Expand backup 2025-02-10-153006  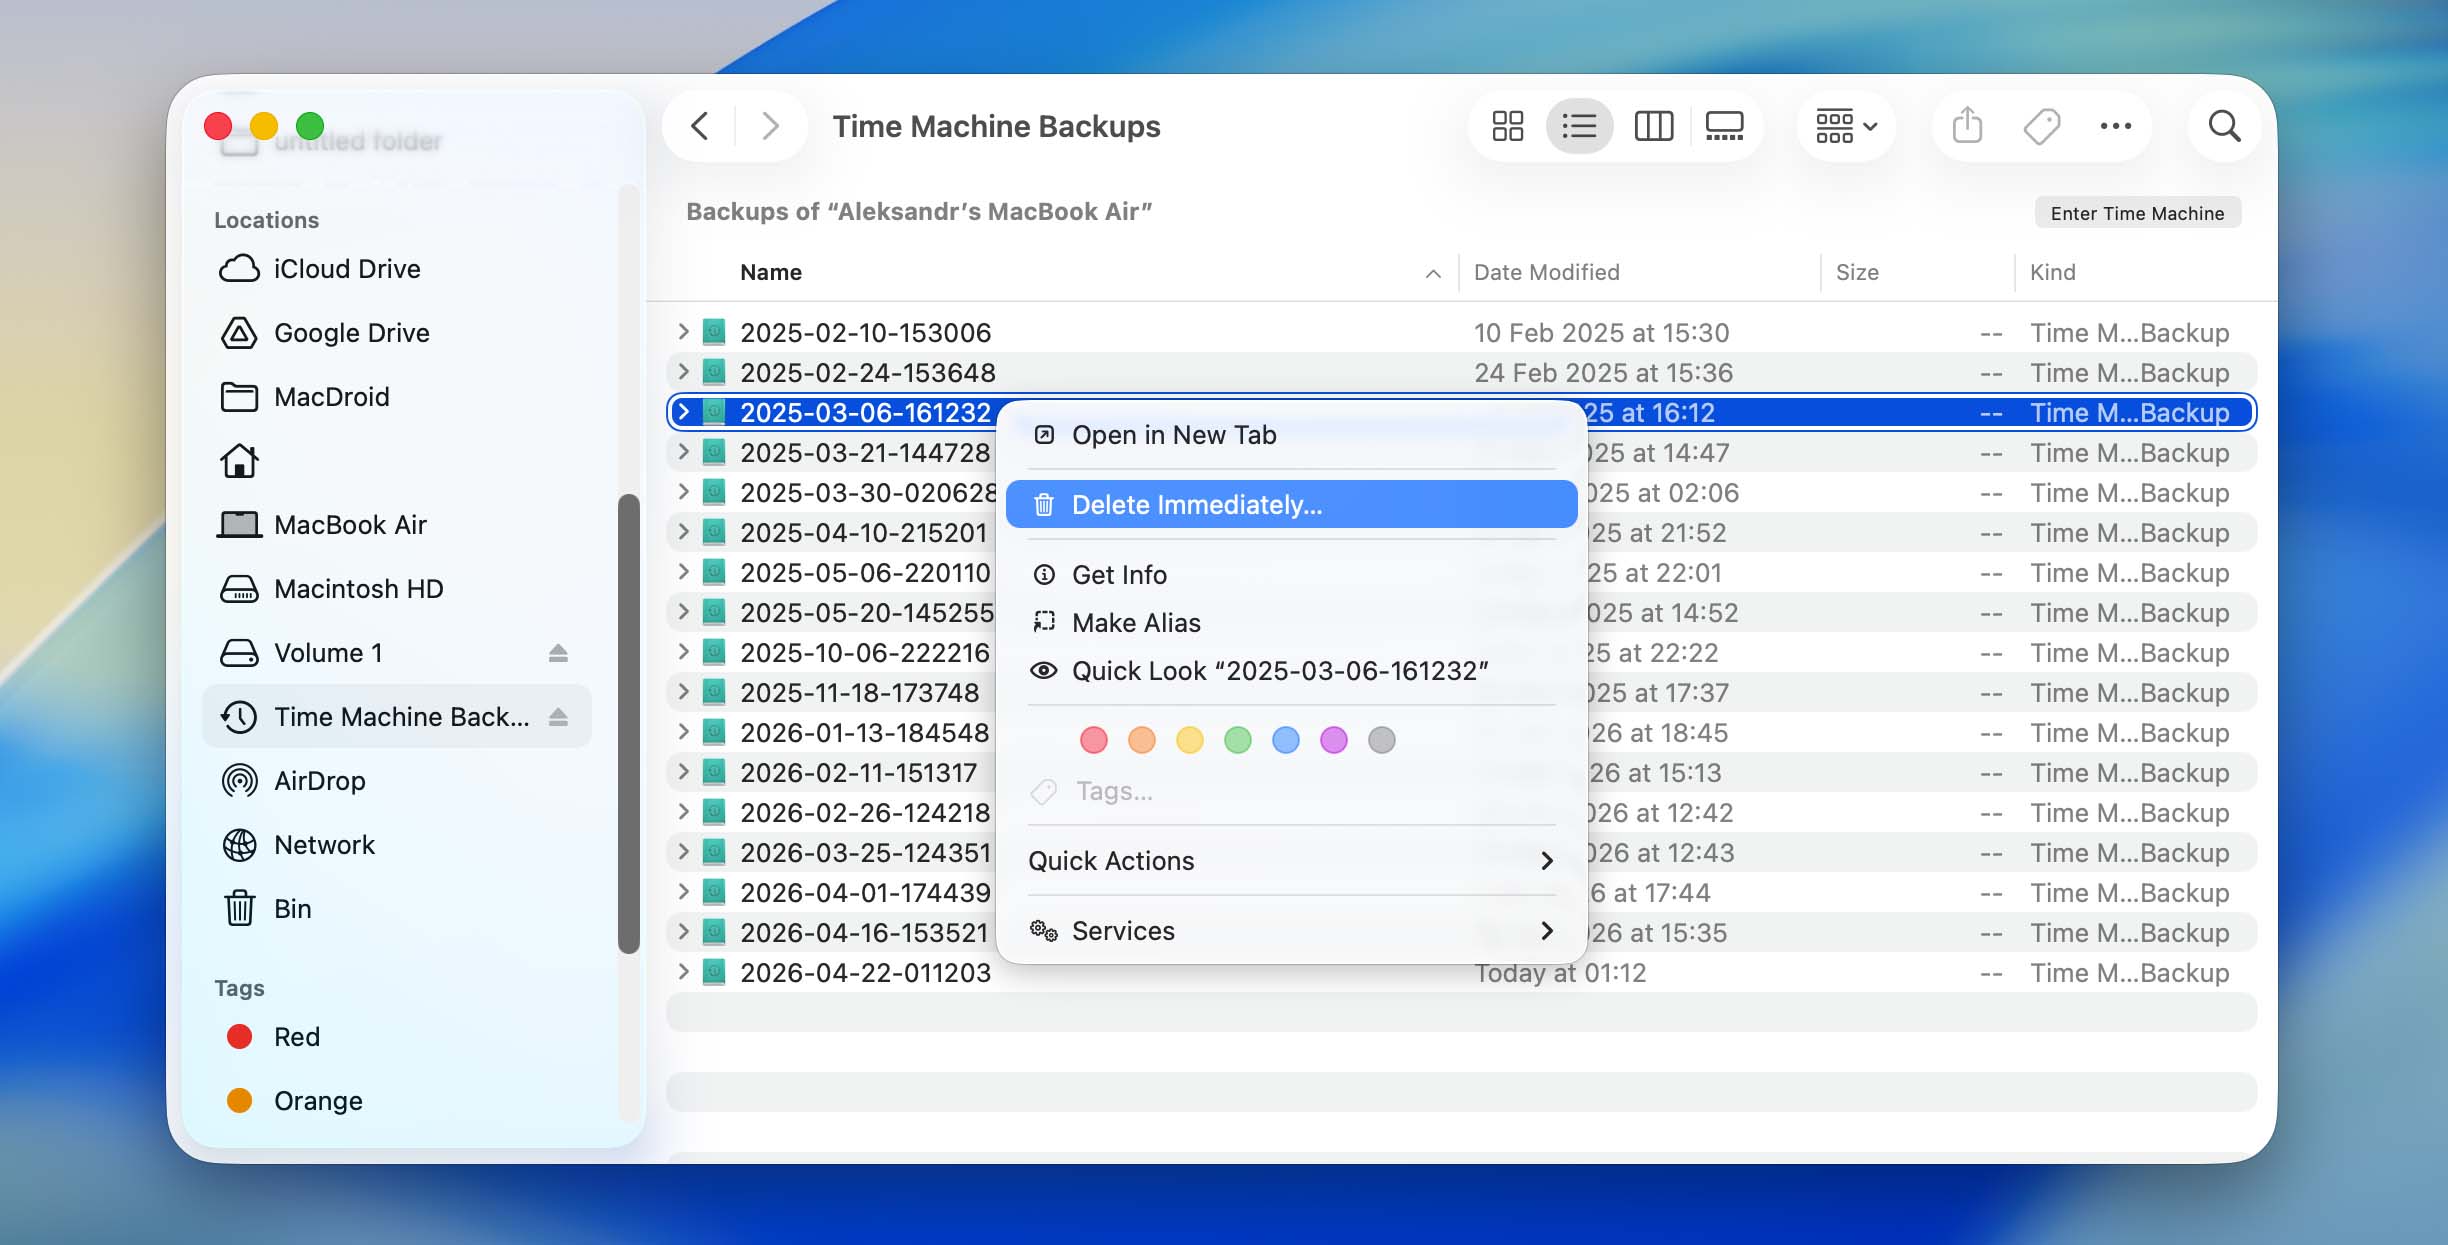pos(683,331)
